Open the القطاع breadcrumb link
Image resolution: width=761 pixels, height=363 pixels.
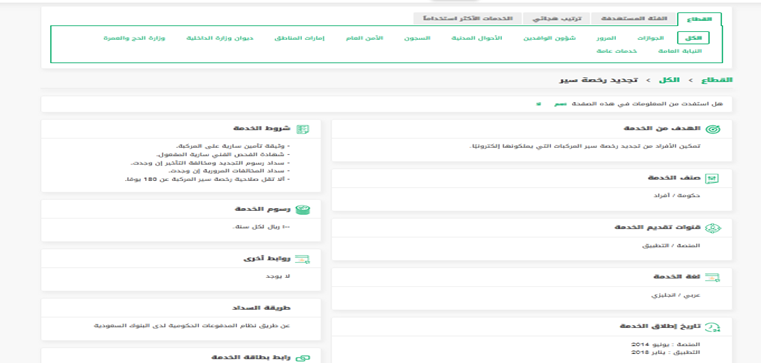pos(716,80)
